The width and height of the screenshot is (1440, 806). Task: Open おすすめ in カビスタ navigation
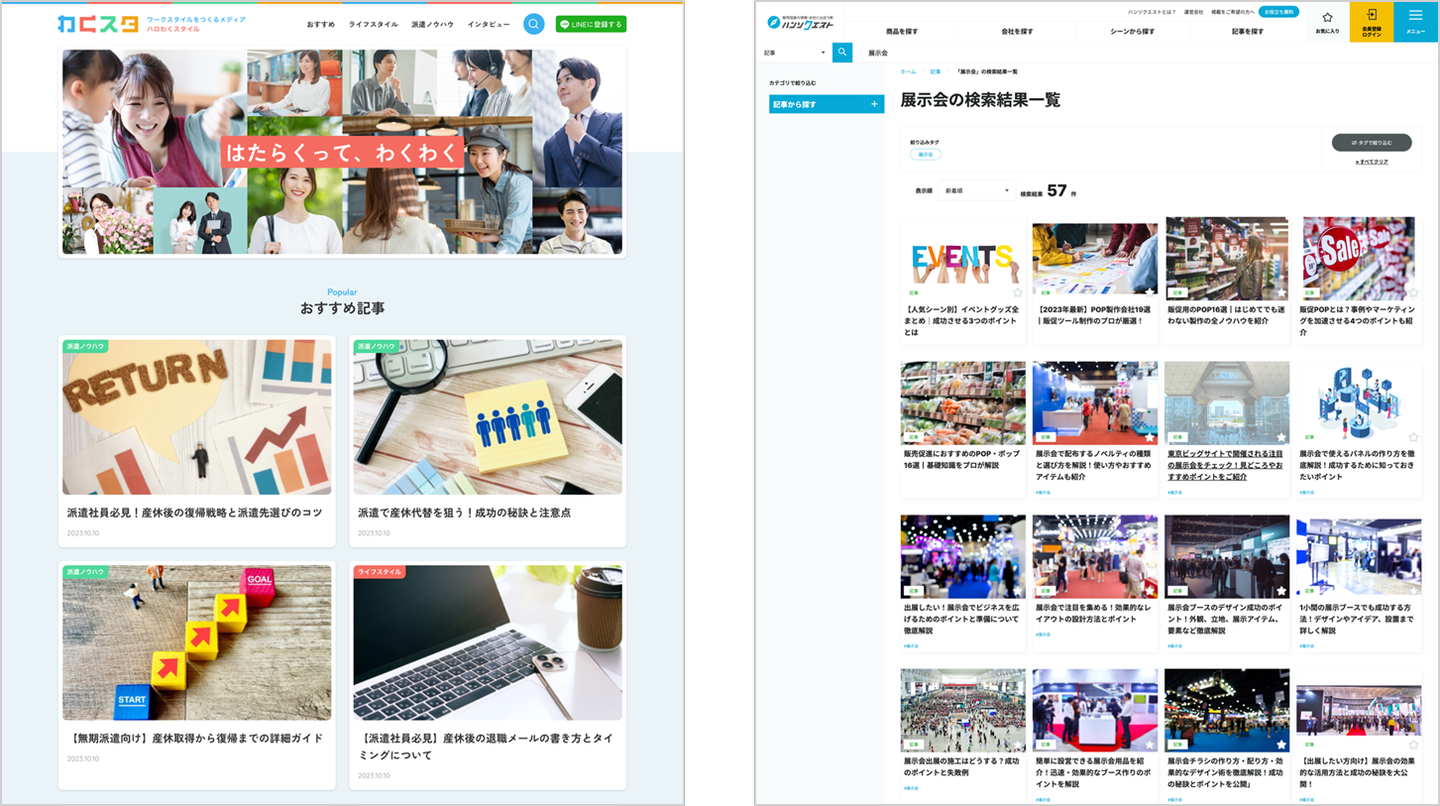pos(321,24)
